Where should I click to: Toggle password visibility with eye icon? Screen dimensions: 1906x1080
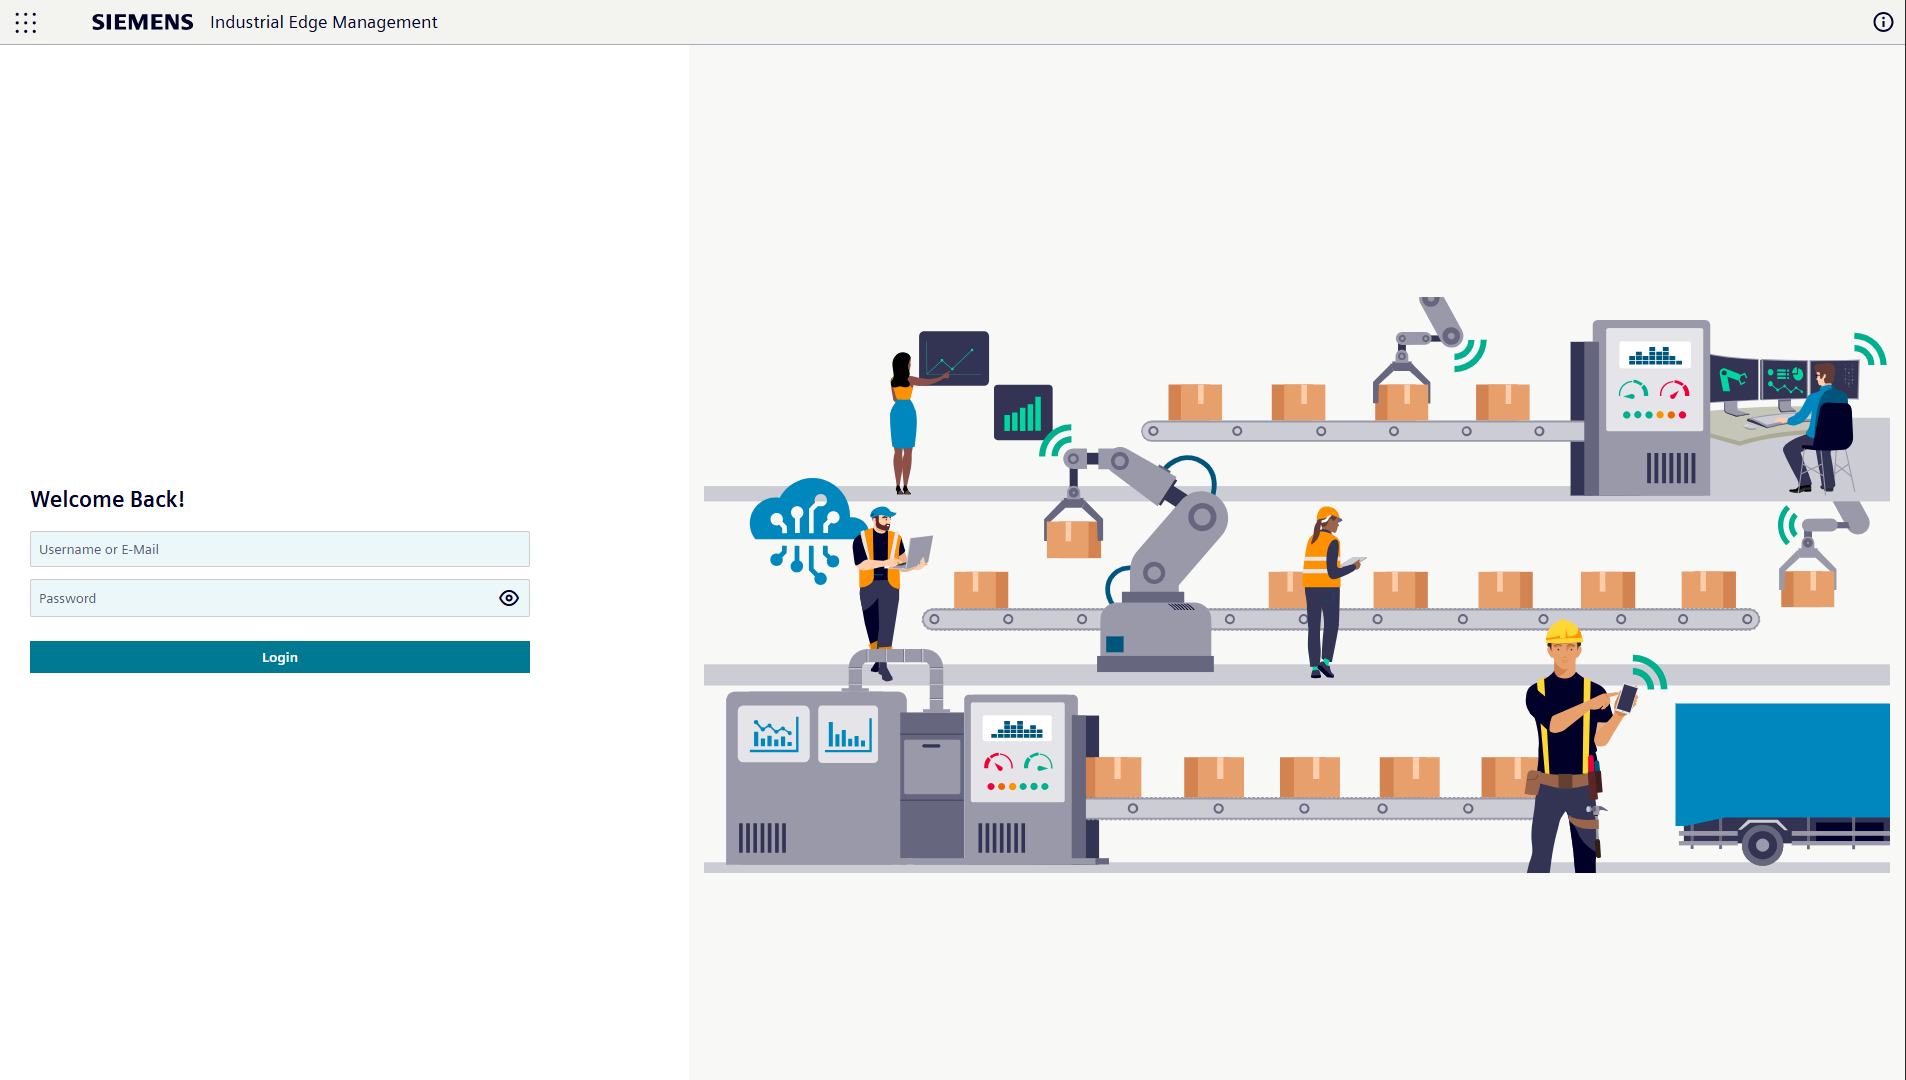(509, 598)
